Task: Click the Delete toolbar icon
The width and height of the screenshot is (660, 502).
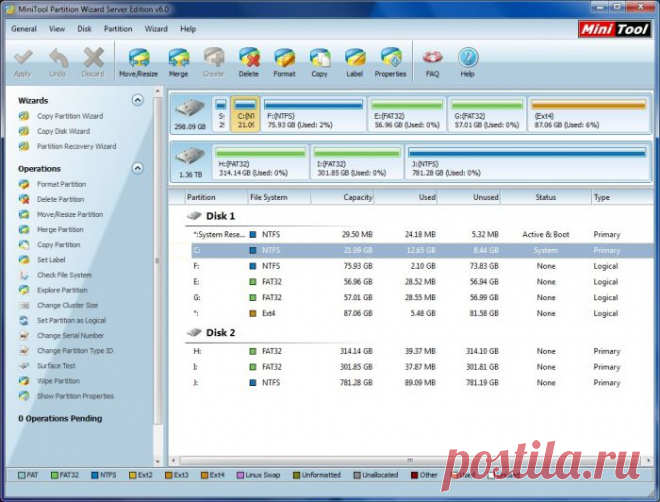Action: [x=249, y=63]
